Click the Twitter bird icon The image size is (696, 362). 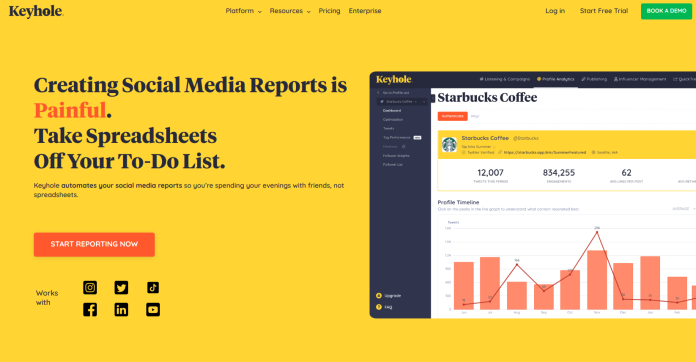pyautogui.click(x=121, y=287)
